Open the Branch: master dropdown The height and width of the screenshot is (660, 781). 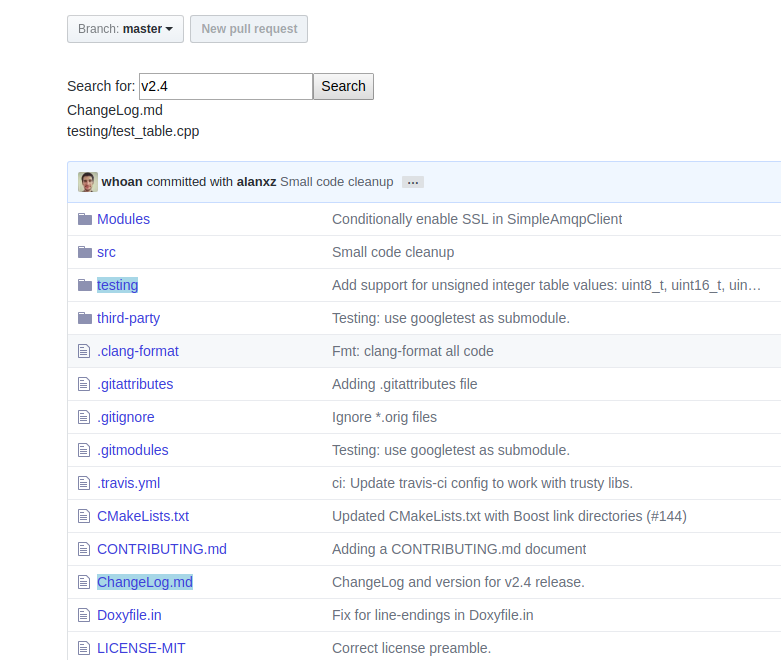pyautogui.click(x=125, y=29)
